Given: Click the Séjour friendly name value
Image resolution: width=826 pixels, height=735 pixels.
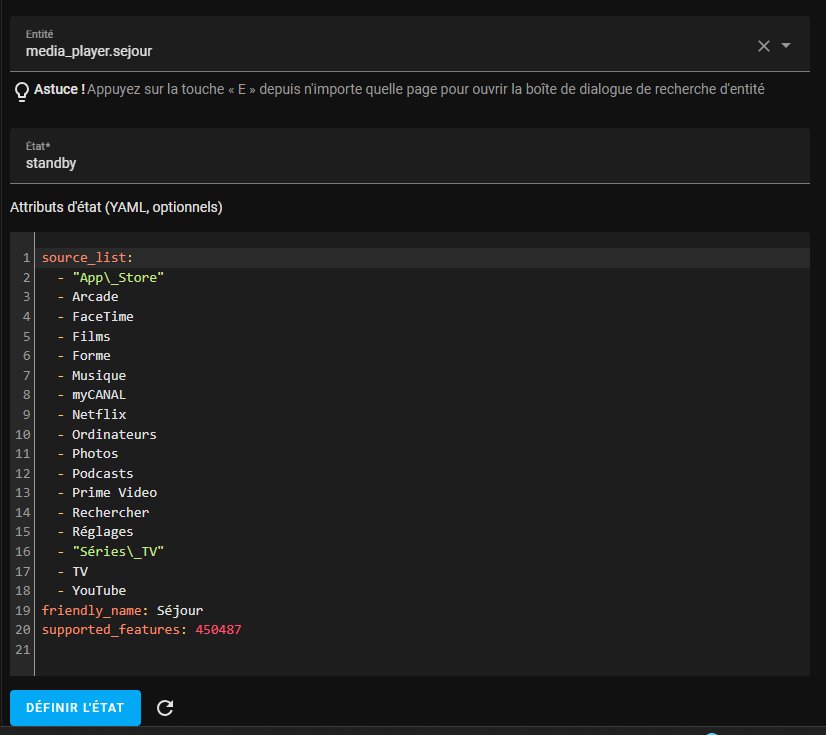Looking at the screenshot, I should (x=180, y=611).
